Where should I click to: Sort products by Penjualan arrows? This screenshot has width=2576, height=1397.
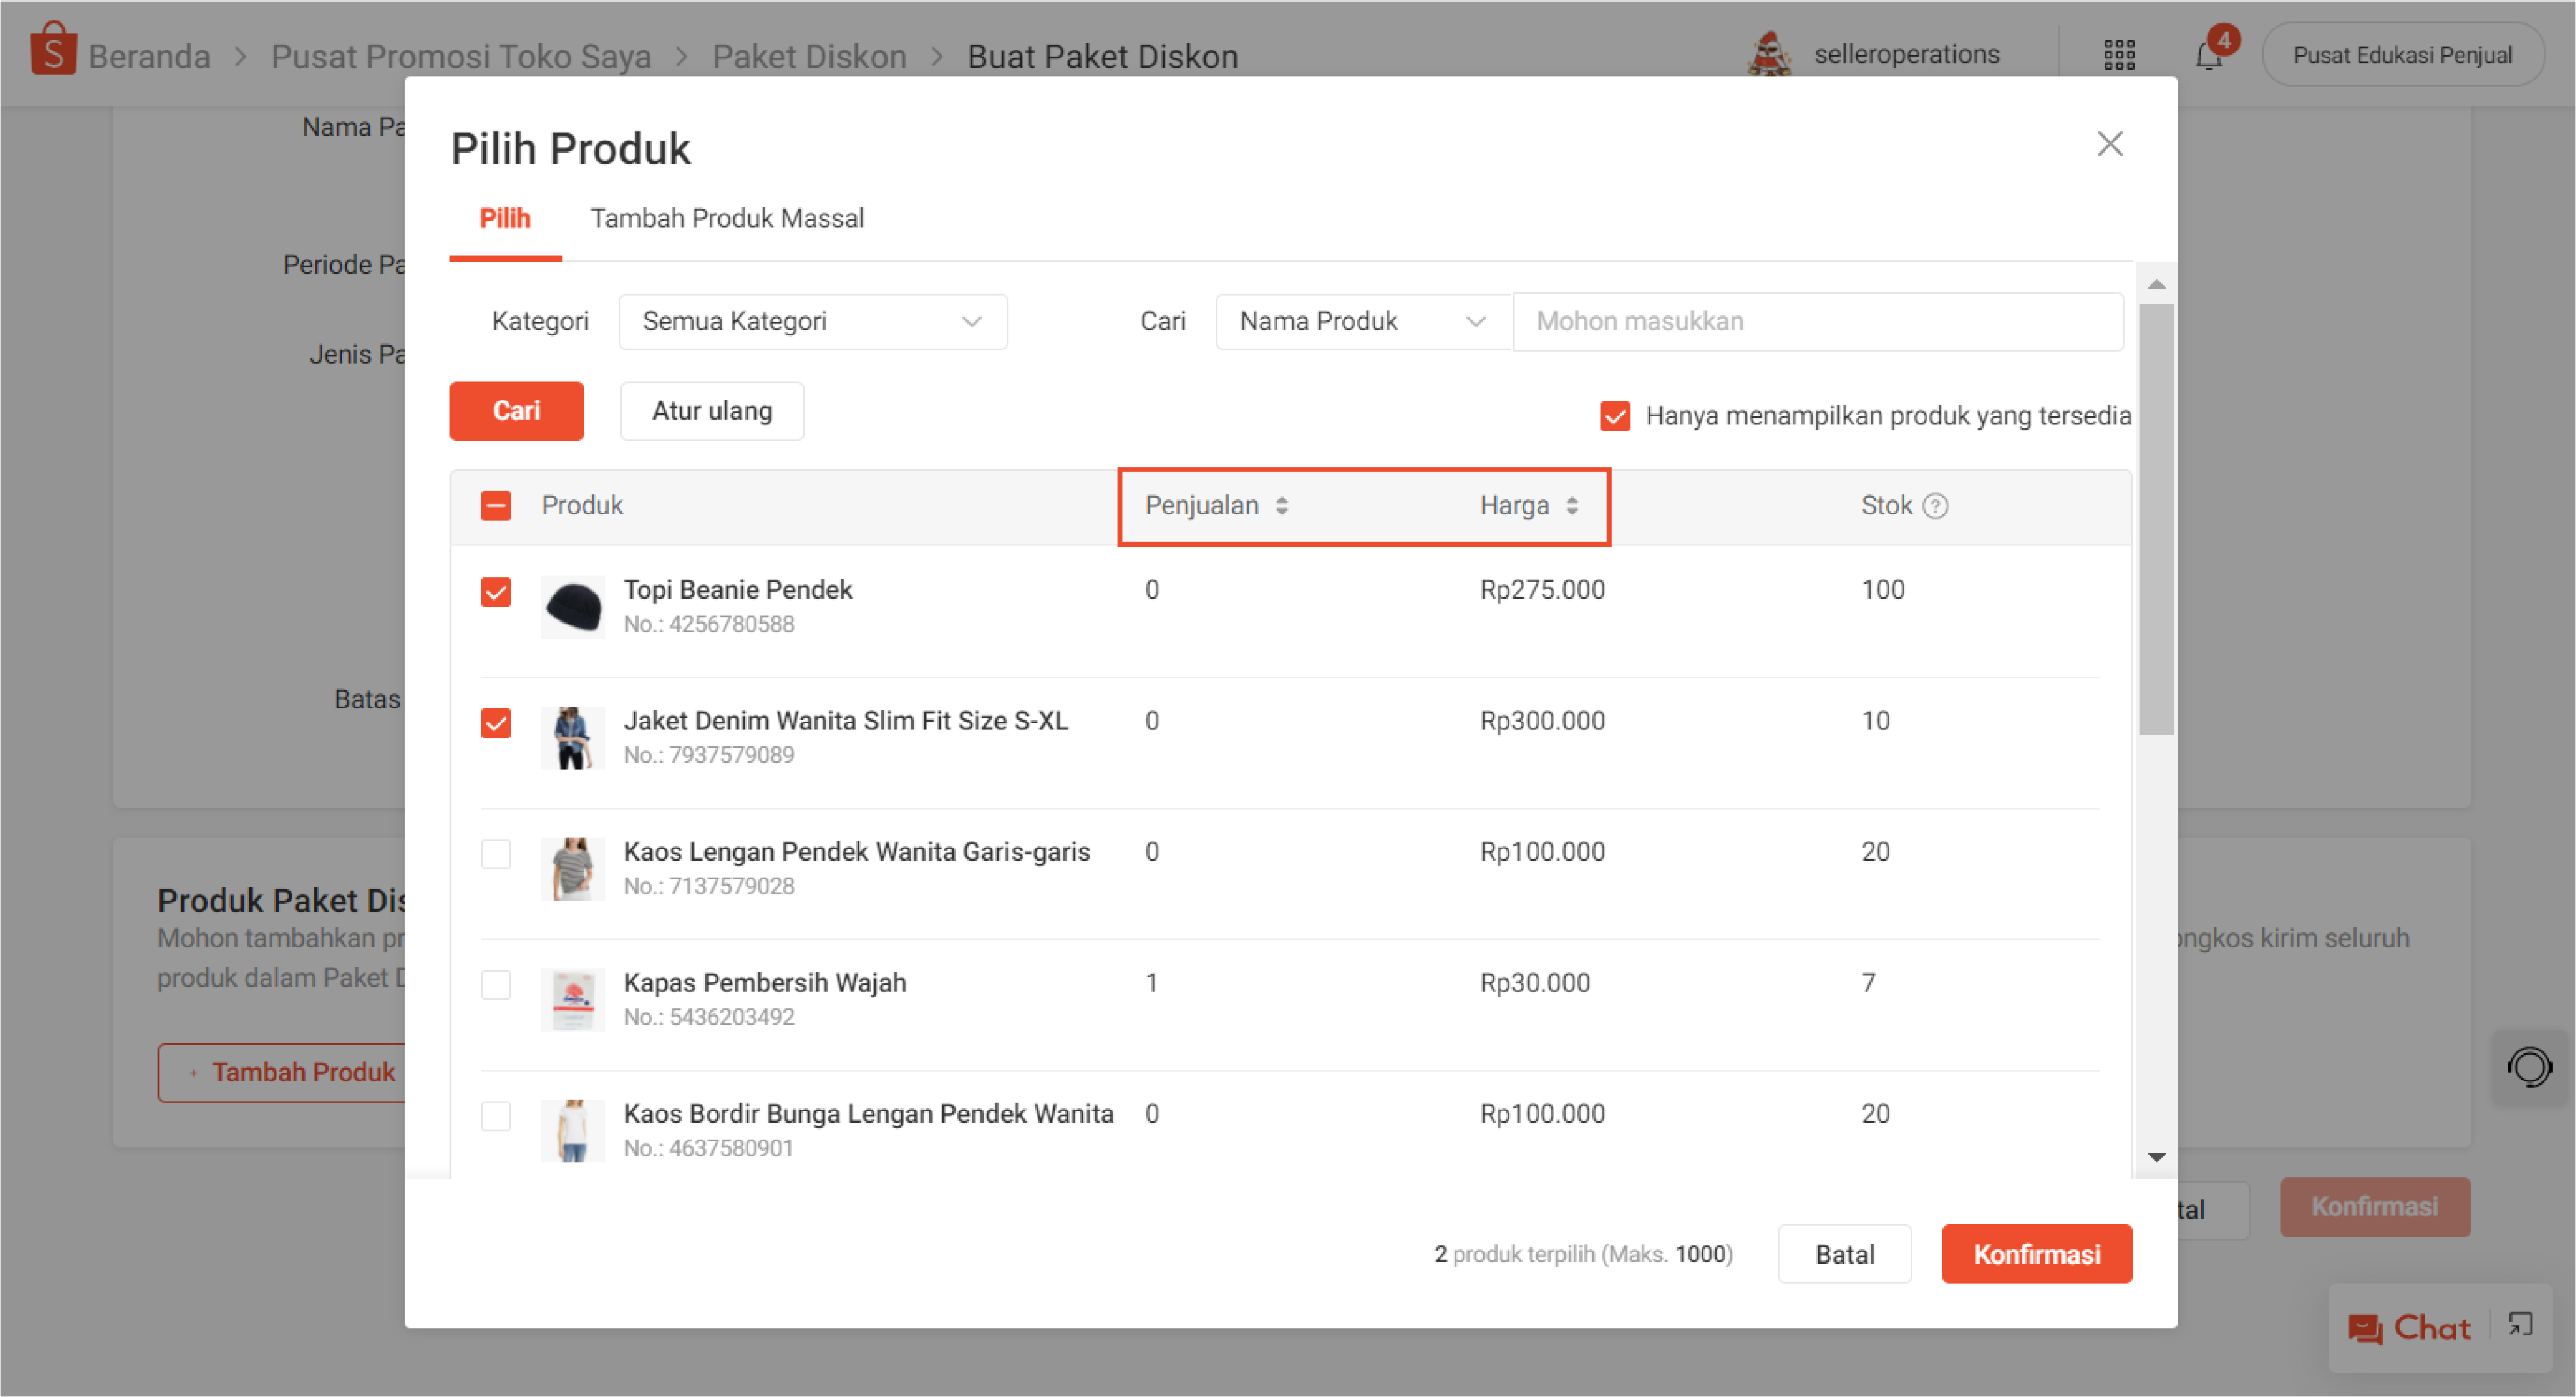pyautogui.click(x=1281, y=506)
